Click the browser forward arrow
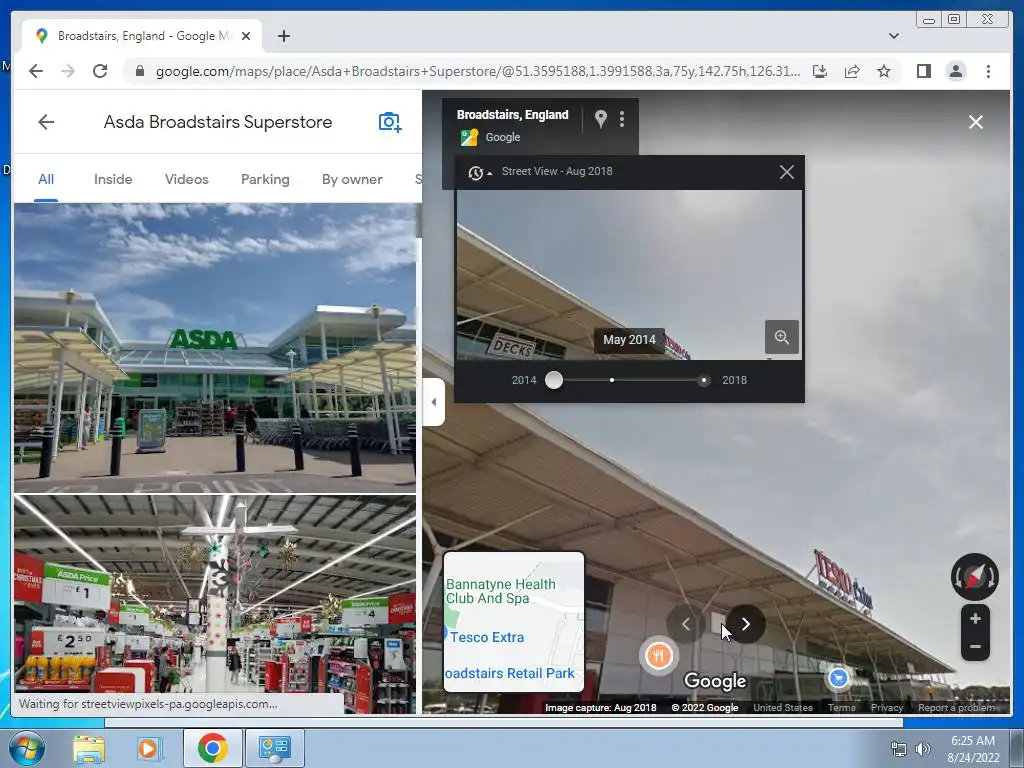Image resolution: width=1024 pixels, height=768 pixels. click(x=68, y=71)
